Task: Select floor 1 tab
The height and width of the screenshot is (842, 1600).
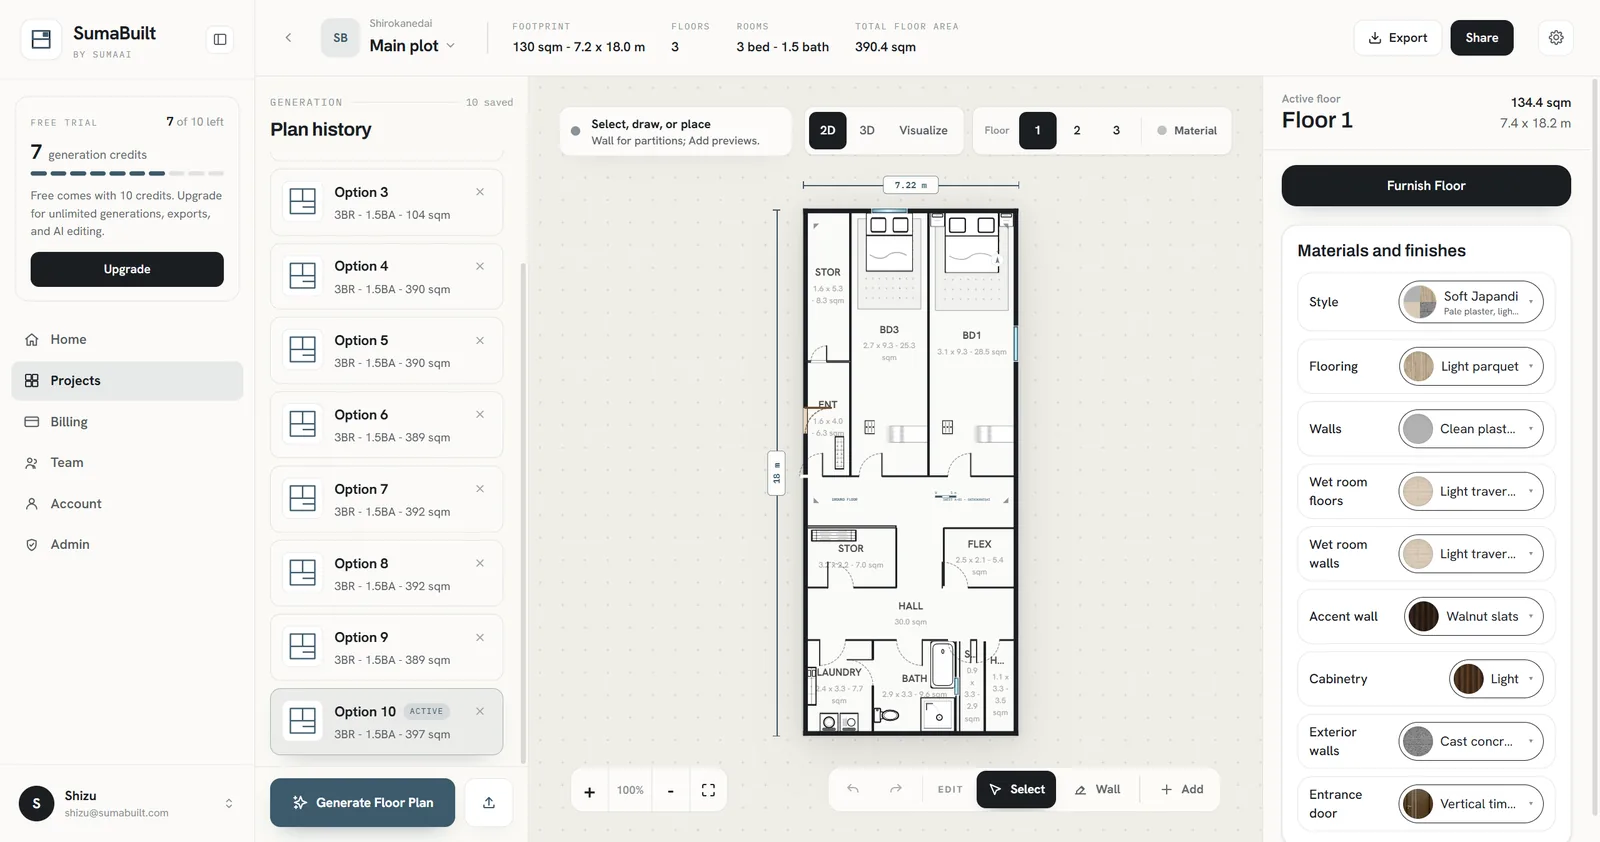Action: click(1037, 130)
